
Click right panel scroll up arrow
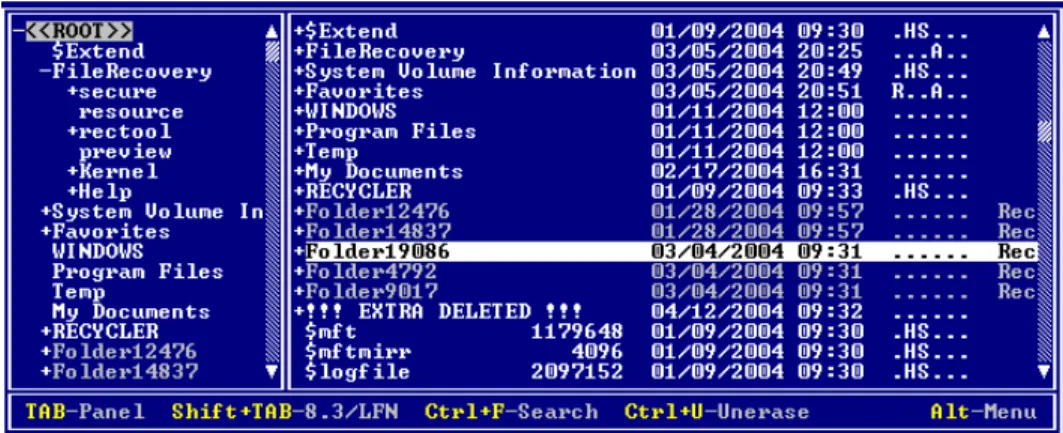[x=1044, y=31]
